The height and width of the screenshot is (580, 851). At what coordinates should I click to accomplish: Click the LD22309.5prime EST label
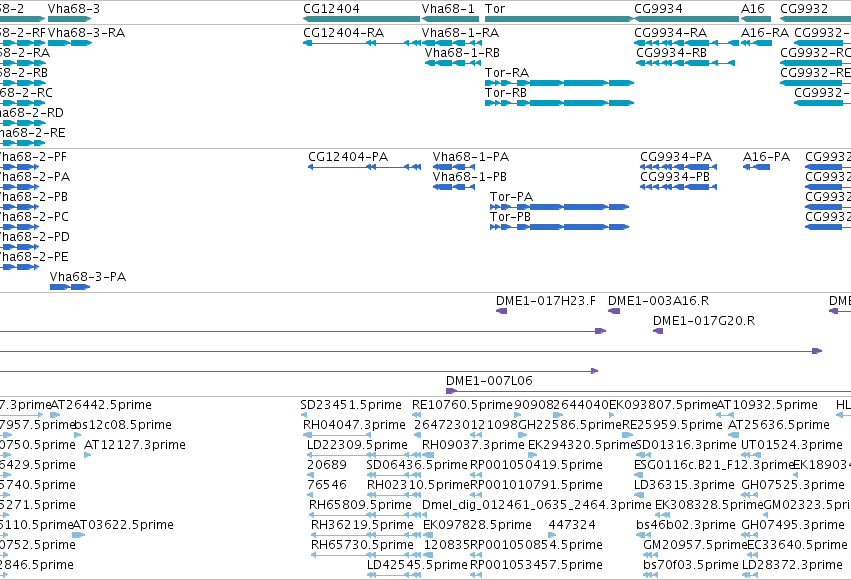coord(357,445)
